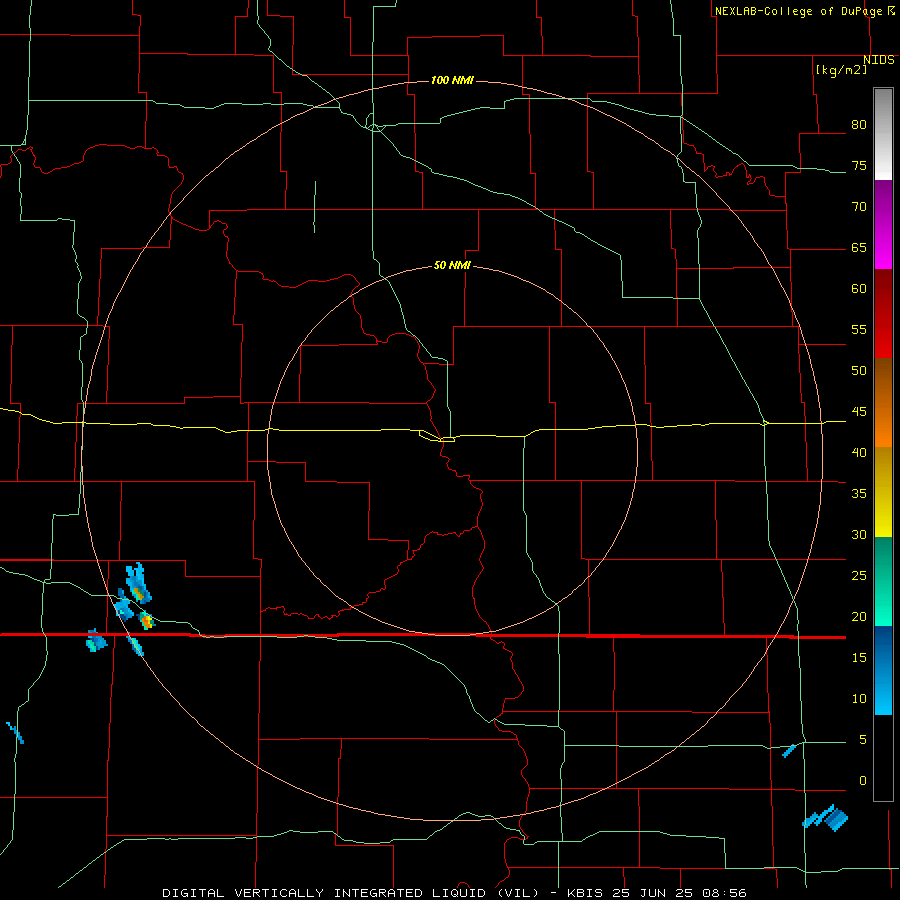Viewport: 900px width, 900px height.
Task: Click the 35 value on the VIL scale
Action: (x=859, y=494)
